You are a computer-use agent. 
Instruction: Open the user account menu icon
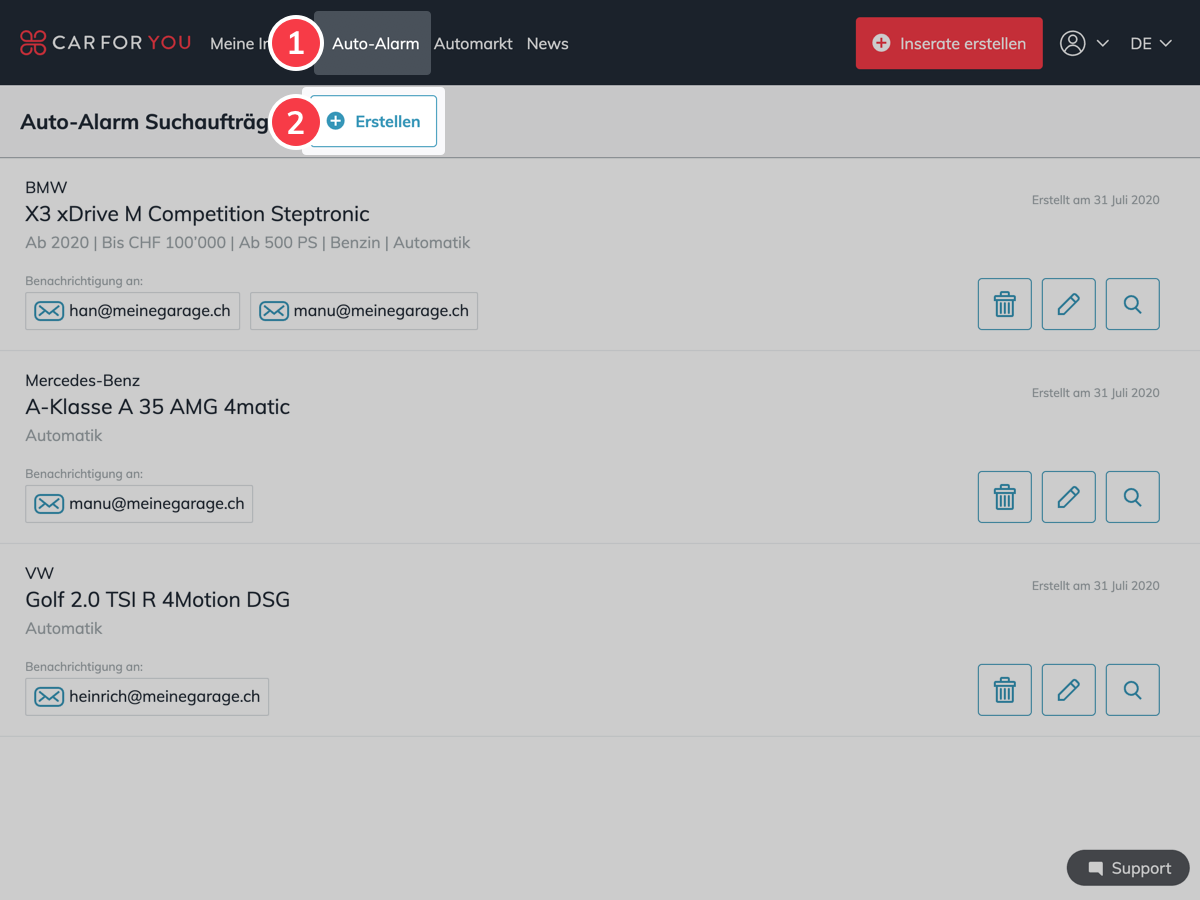click(1073, 43)
